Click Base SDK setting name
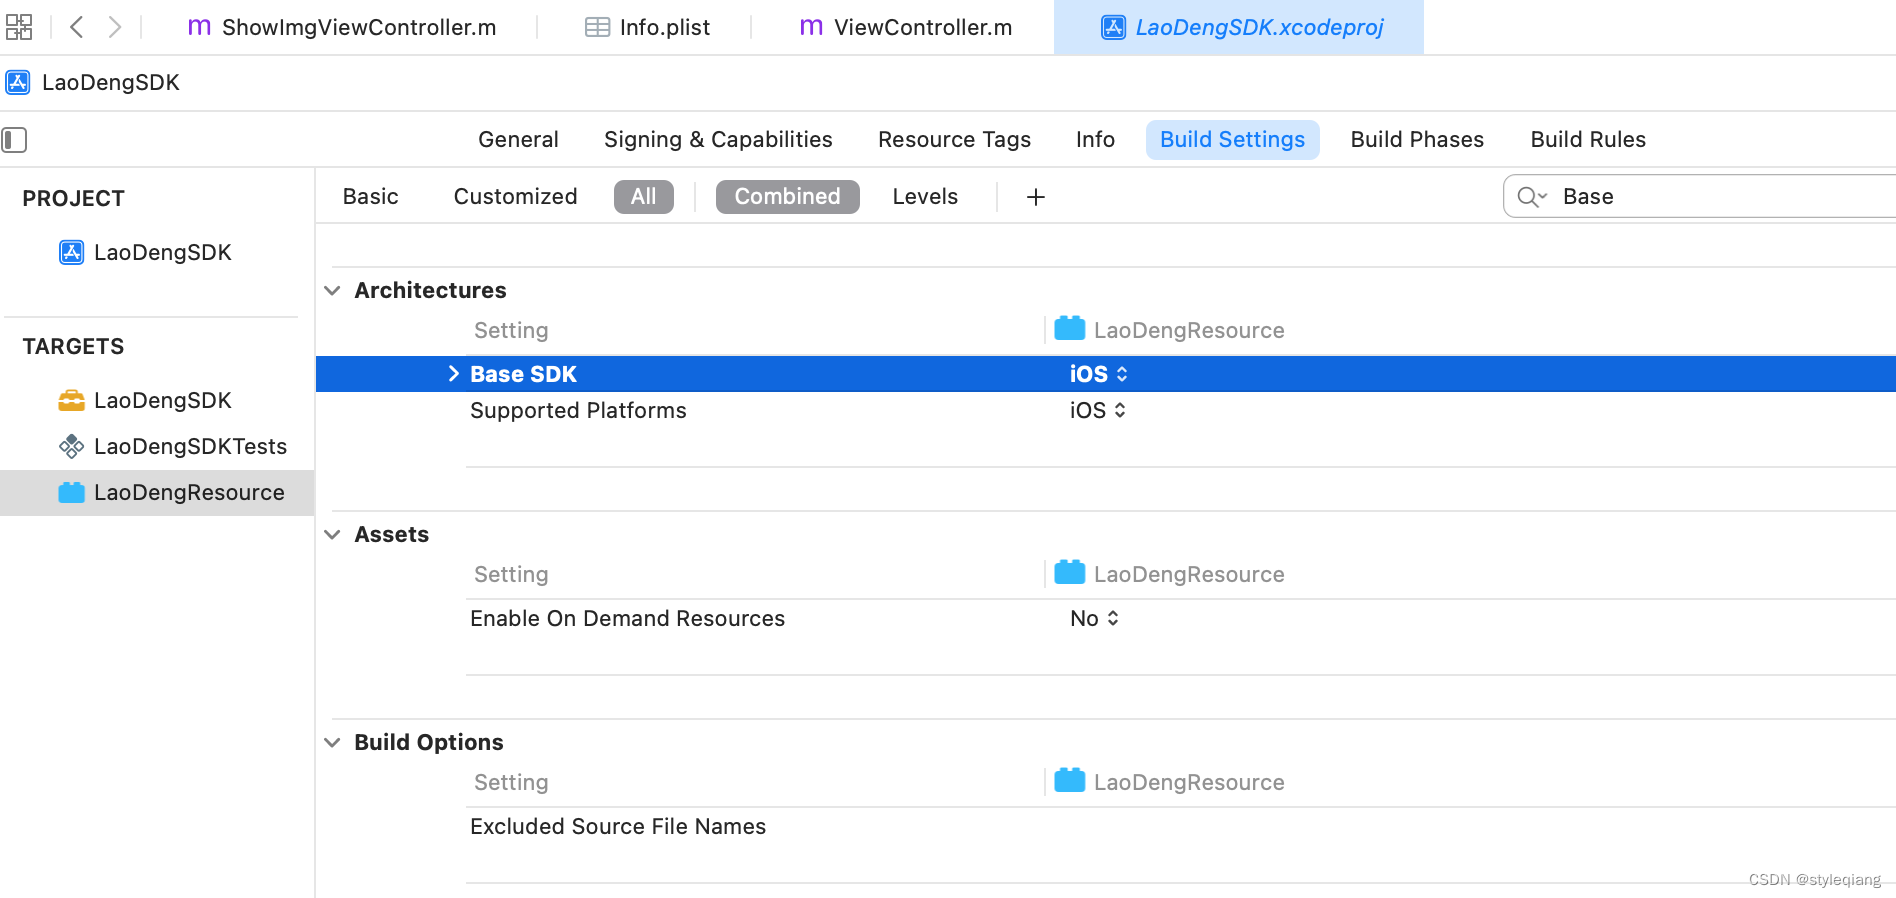The image size is (1896, 898). coord(523,374)
